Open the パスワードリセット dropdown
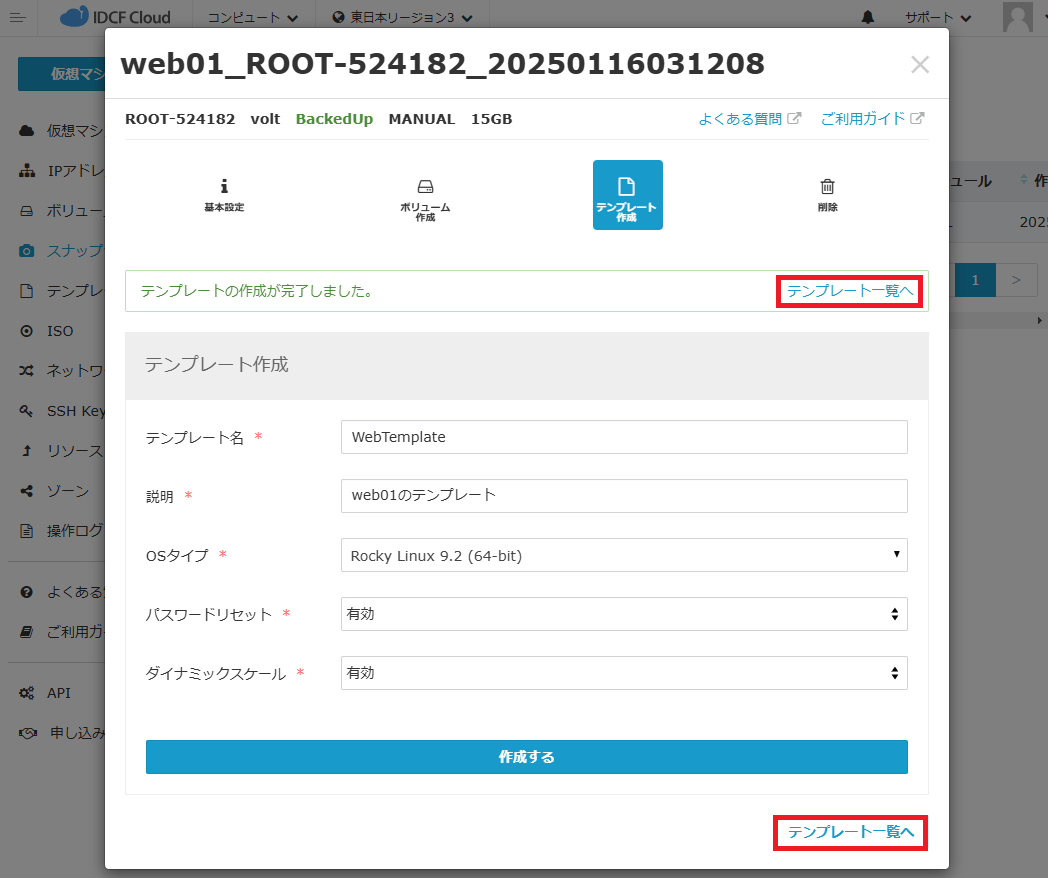1048x878 pixels. [x=624, y=614]
